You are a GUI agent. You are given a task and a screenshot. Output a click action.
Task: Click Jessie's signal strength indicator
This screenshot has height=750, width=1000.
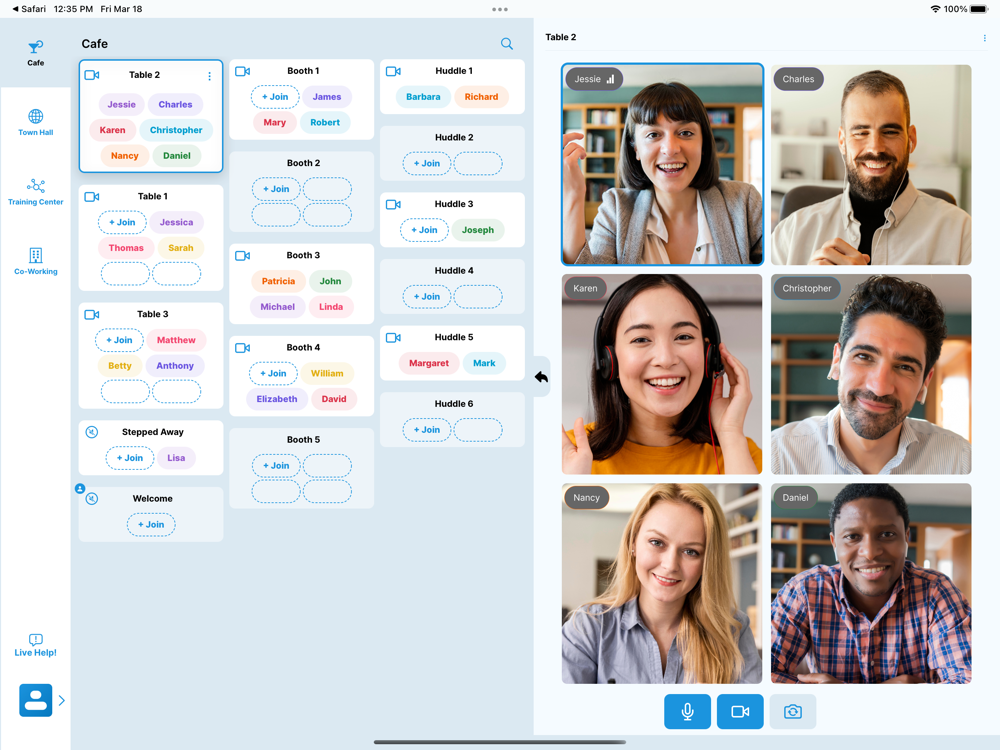(x=610, y=79)
